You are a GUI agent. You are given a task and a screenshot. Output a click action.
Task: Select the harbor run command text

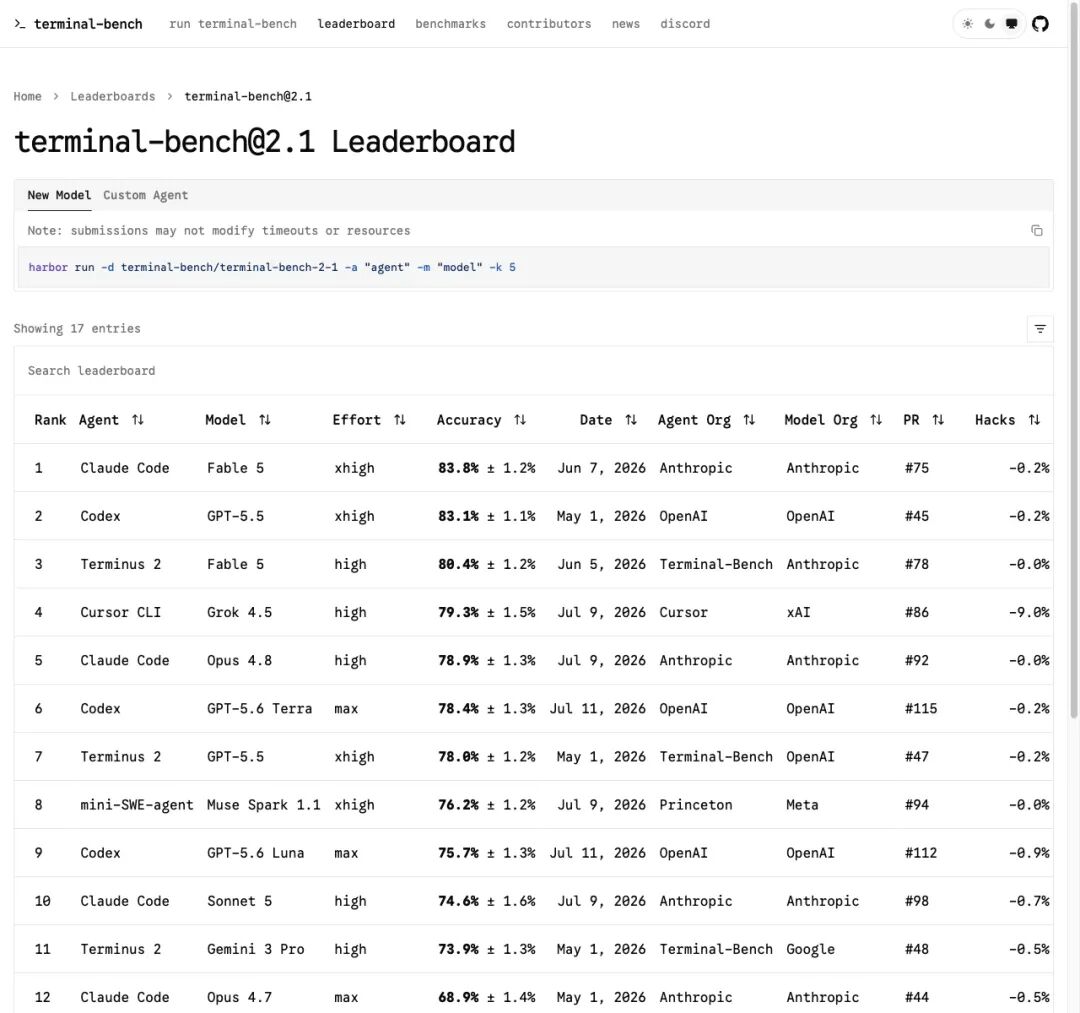[x=272, y=267]
